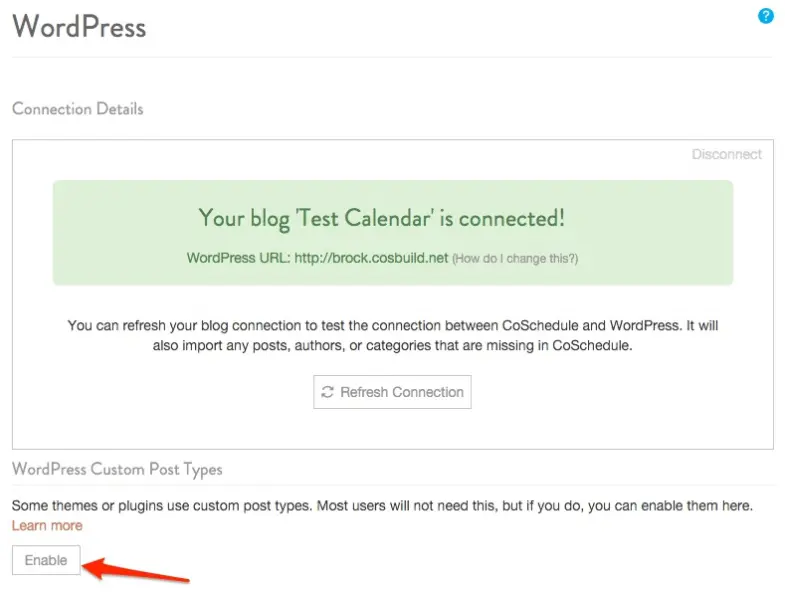
Task: Click the red arrow annotation graphic
Action: [135, 571]
